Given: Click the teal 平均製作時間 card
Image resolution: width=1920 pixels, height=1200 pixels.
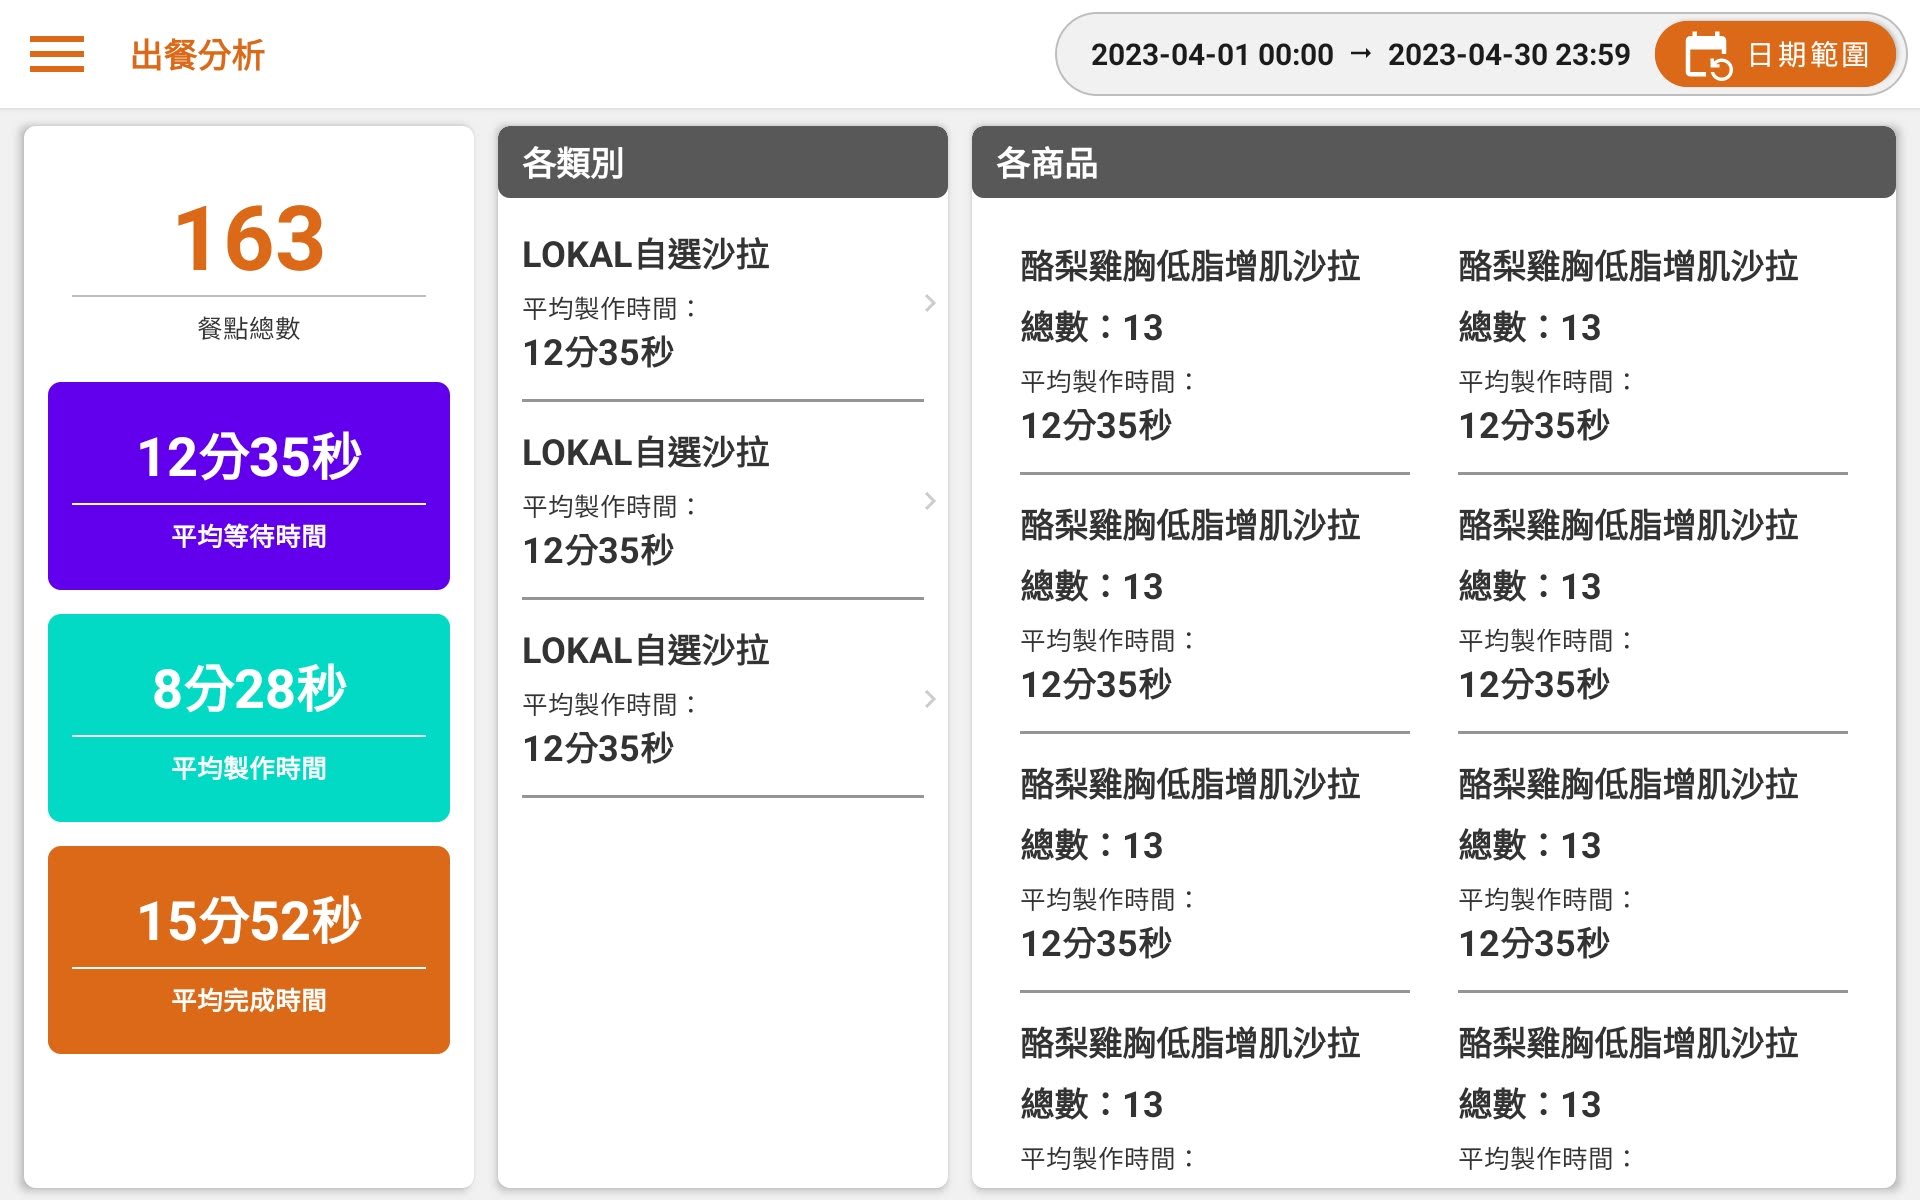Looking at the screenshot, I should (249, 718).
